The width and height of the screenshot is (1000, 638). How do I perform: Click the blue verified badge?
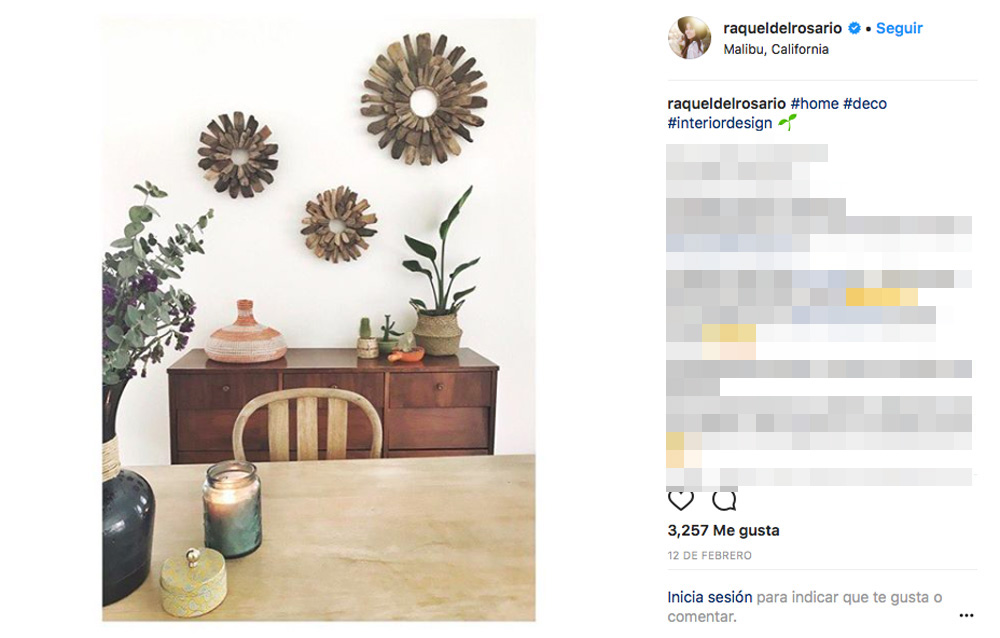click(854, 28)
